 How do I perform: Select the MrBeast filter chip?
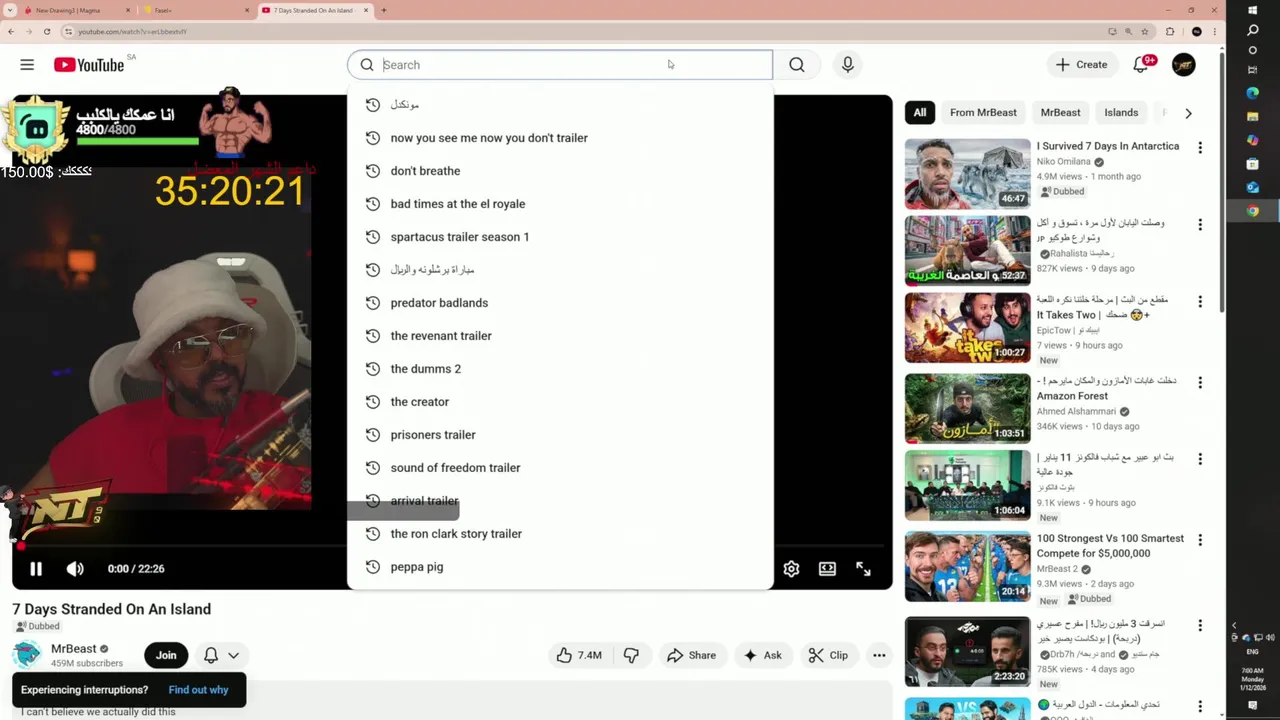point(1060,113)
